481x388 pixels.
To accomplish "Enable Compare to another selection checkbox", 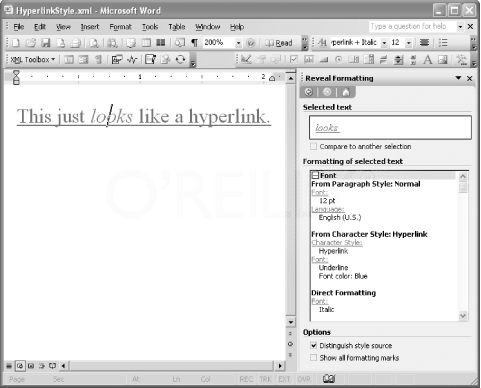I will 313,146.
